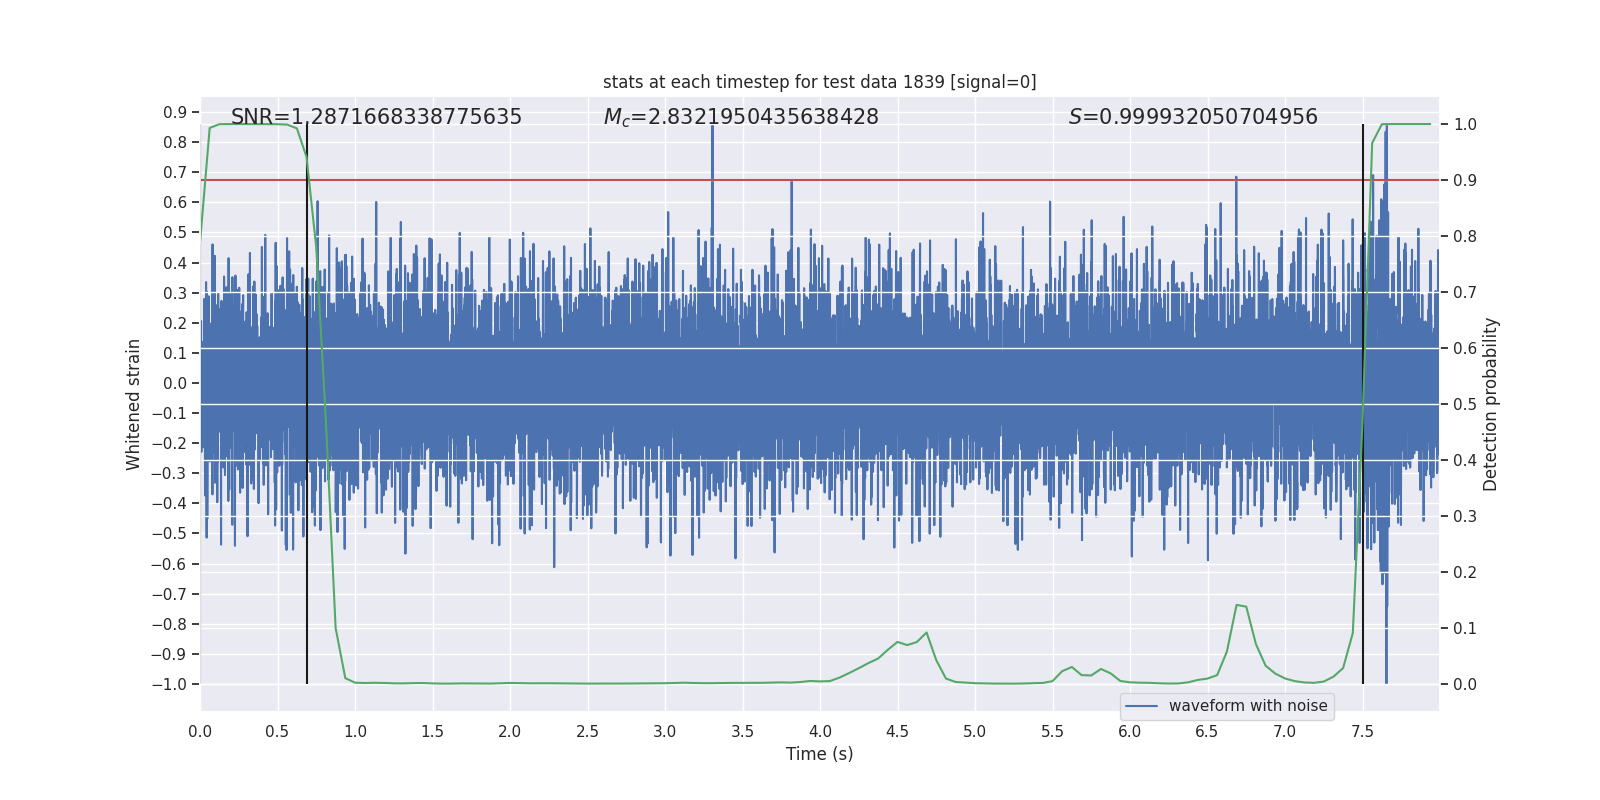Click the 0.7 tick on the Detection probability axis

pyautogui.click(x=1465, y=292)
